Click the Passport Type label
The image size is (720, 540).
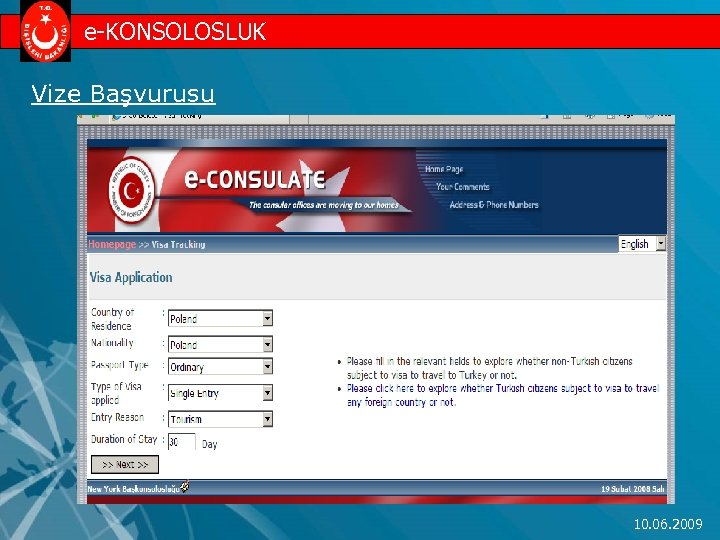tap(120, 365)
